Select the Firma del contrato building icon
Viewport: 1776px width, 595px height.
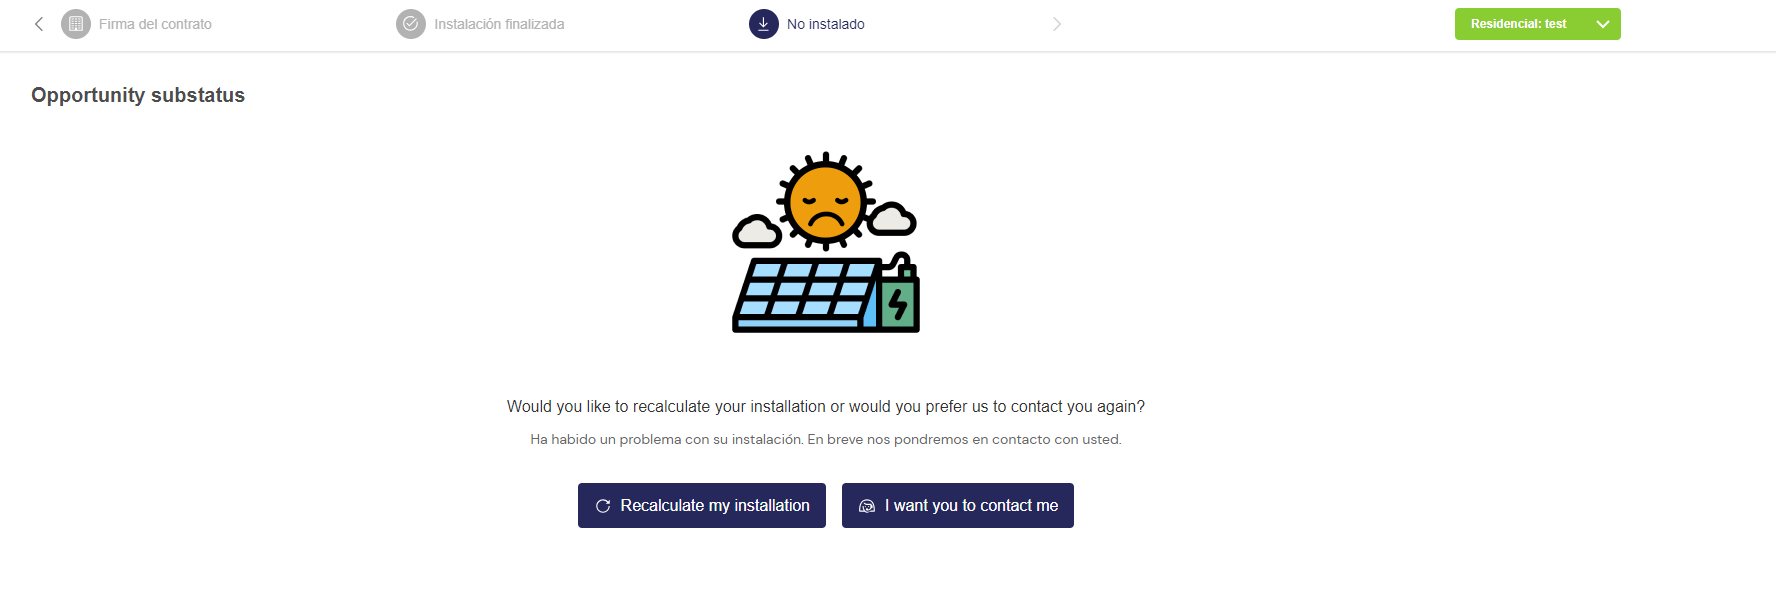[76, 24]
